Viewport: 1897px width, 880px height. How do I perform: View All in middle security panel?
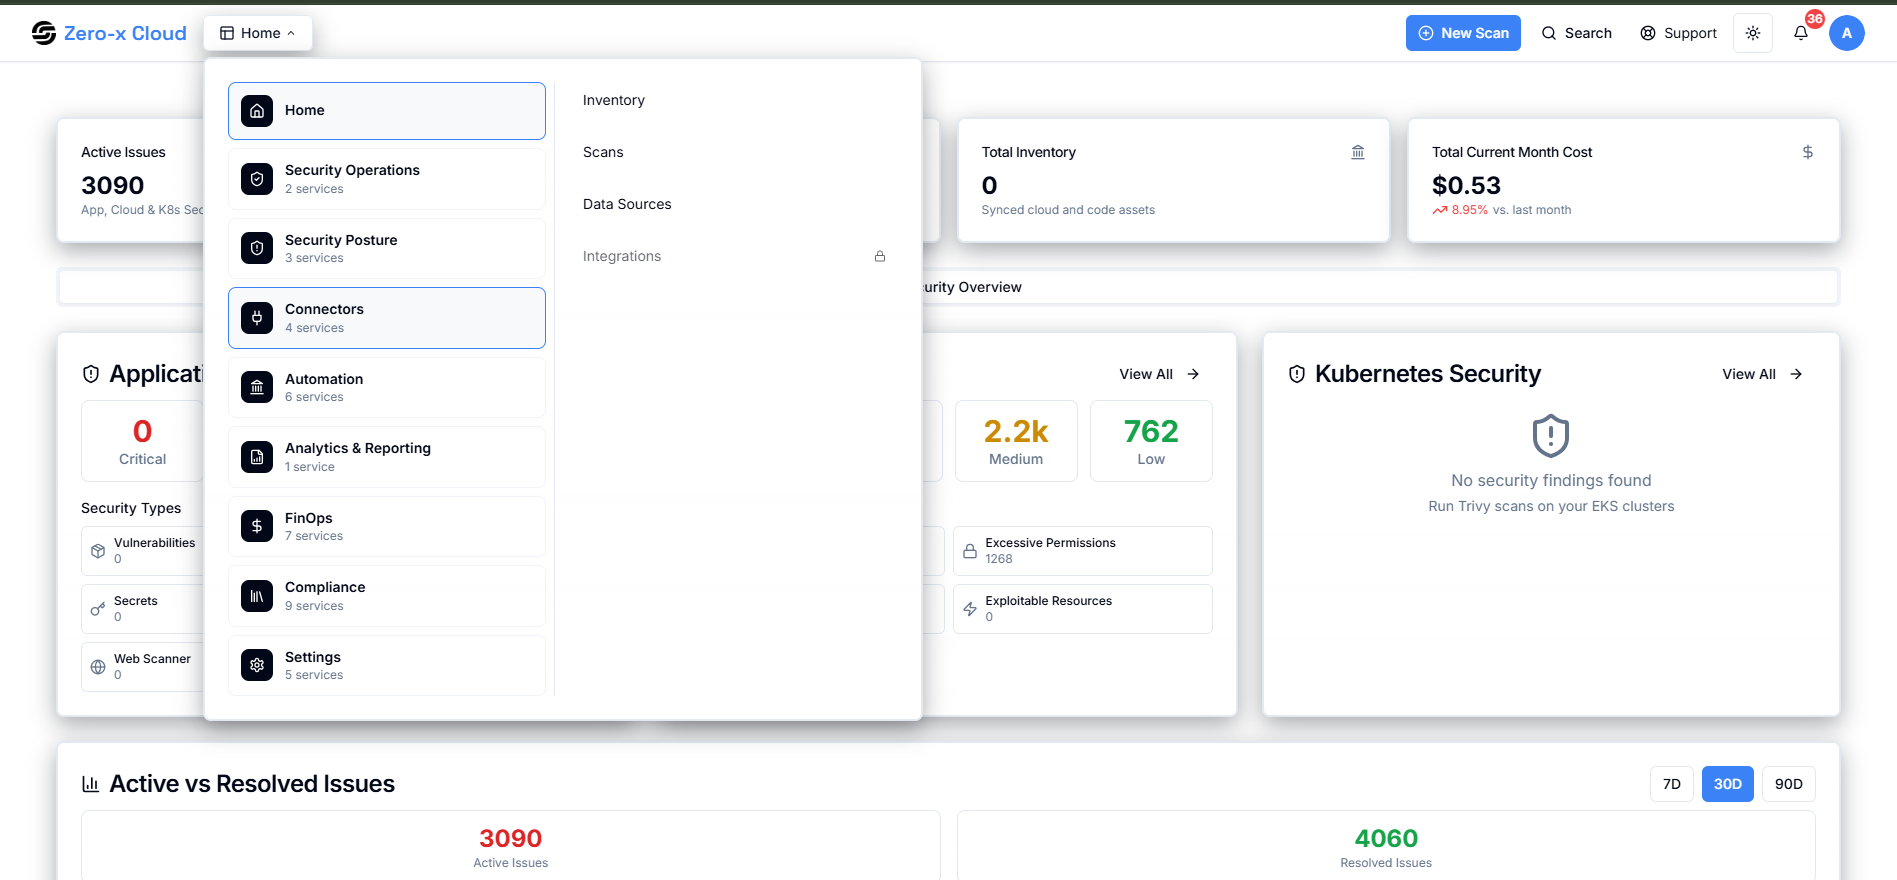(1159, 374)
